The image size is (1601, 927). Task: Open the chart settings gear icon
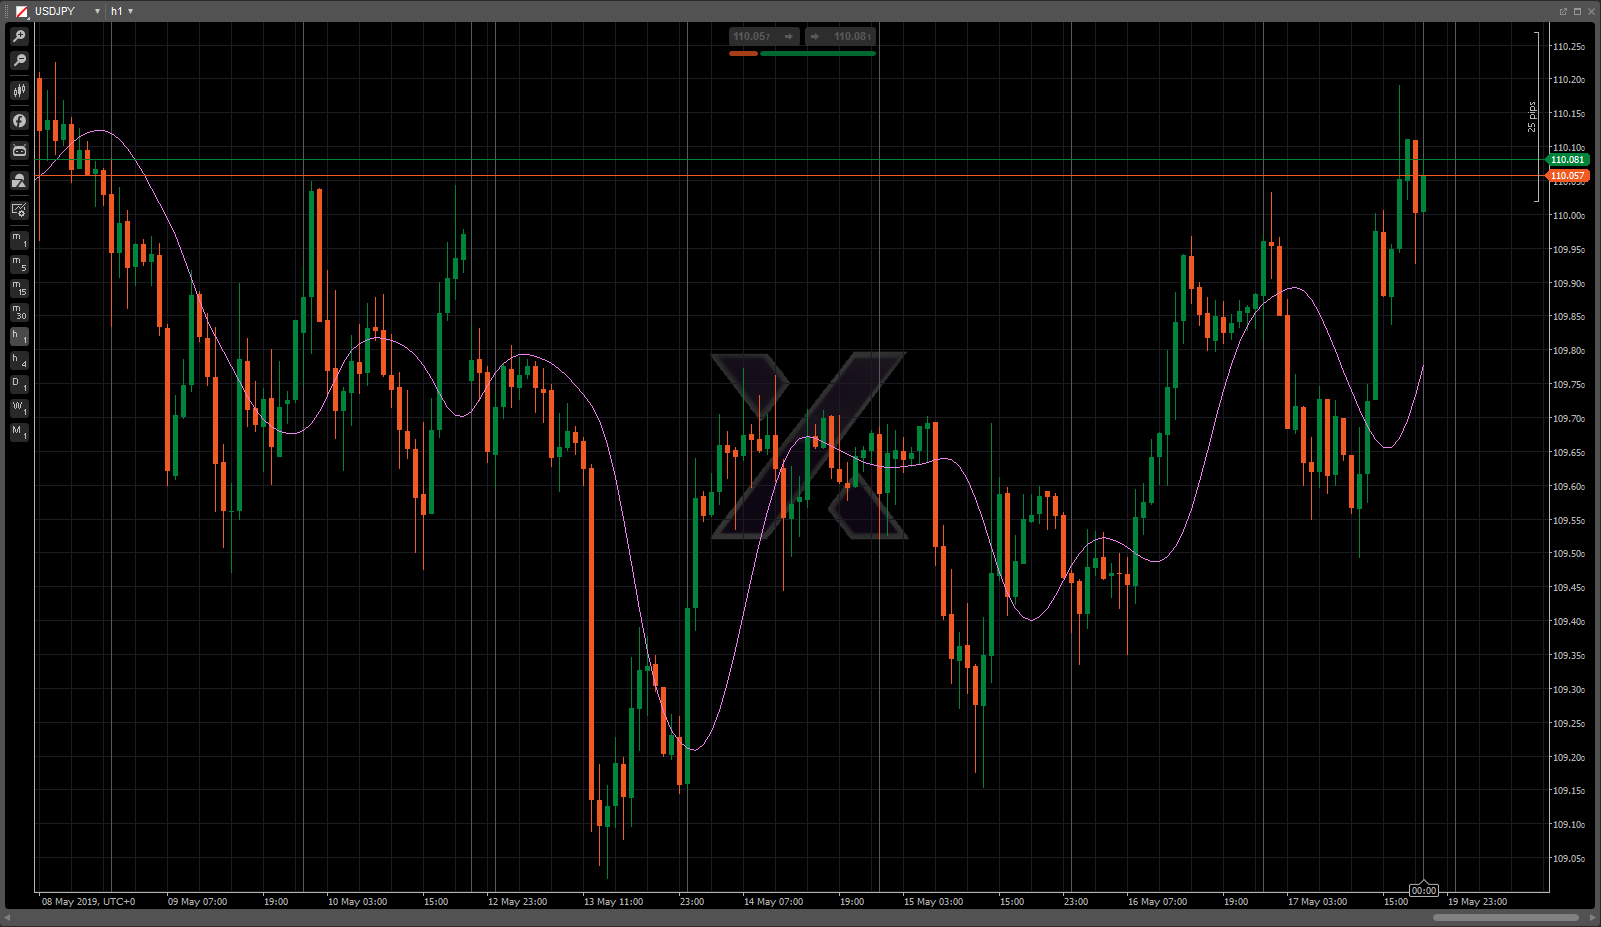(x=19, y=210)
